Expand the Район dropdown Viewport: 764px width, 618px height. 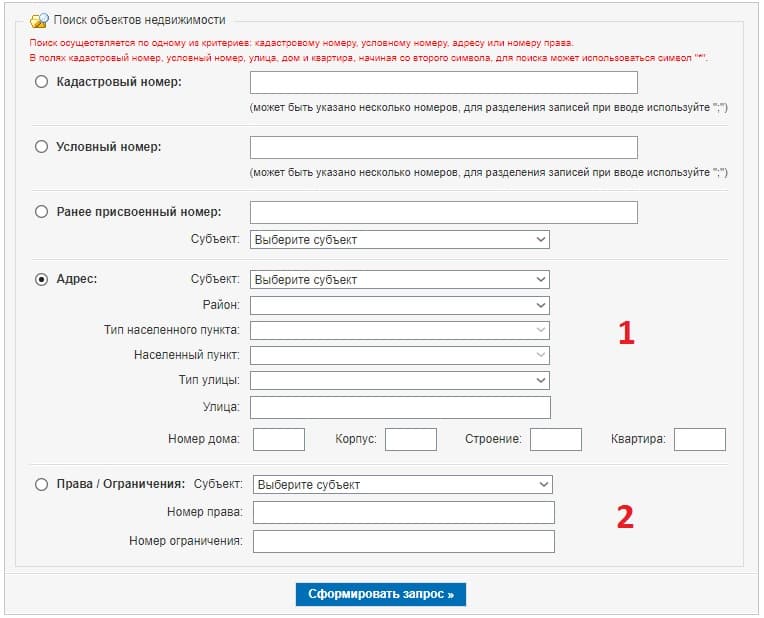click(x=400, y=305)
